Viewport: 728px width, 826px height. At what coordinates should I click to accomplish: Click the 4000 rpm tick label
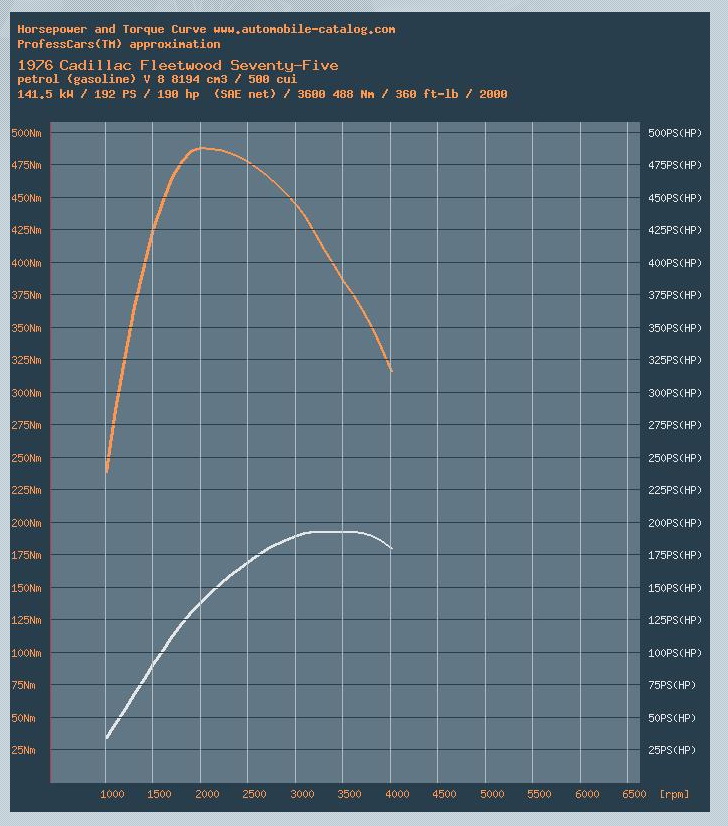click(x=397, y=794)
